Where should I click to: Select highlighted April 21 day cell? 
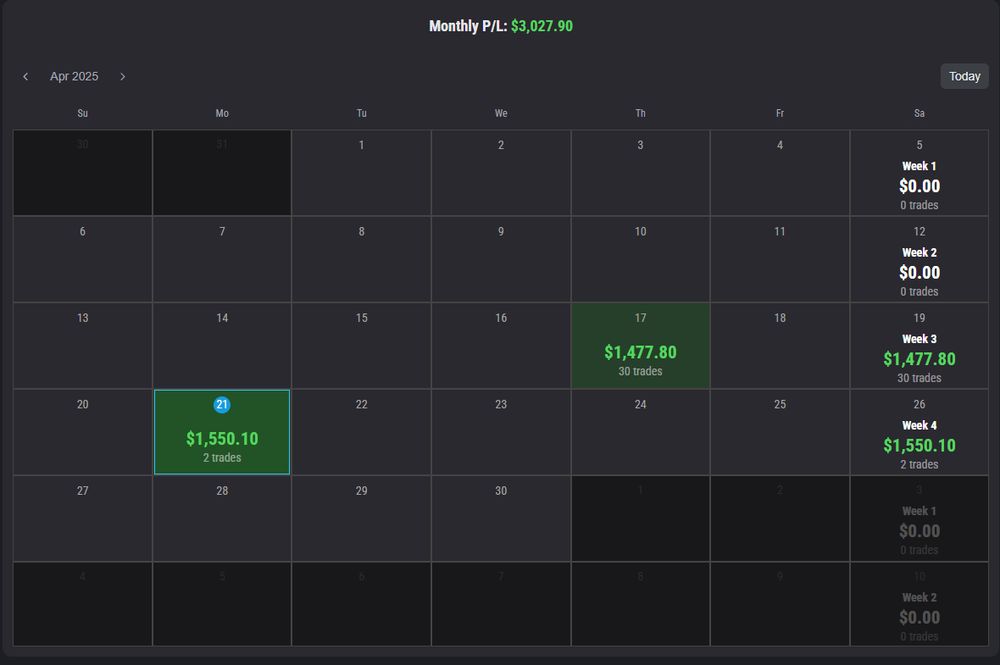tap(222, 432)
